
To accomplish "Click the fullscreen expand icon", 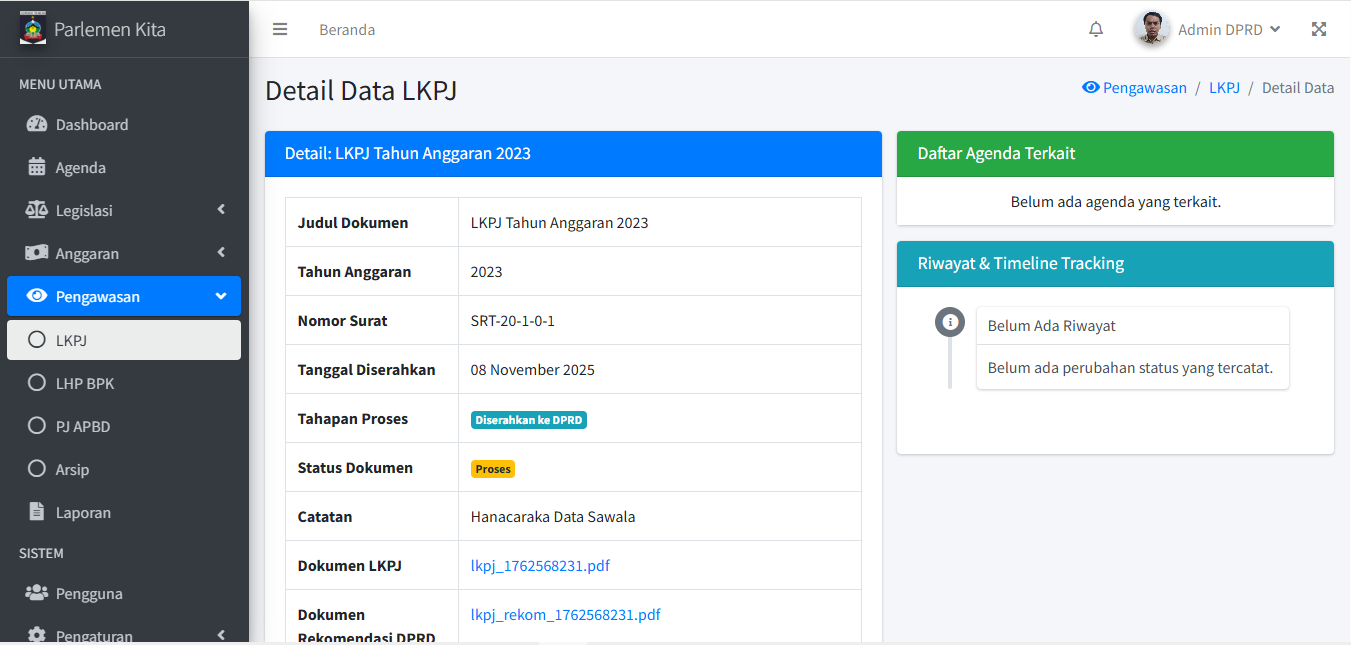I will (x=1319, y=29).
